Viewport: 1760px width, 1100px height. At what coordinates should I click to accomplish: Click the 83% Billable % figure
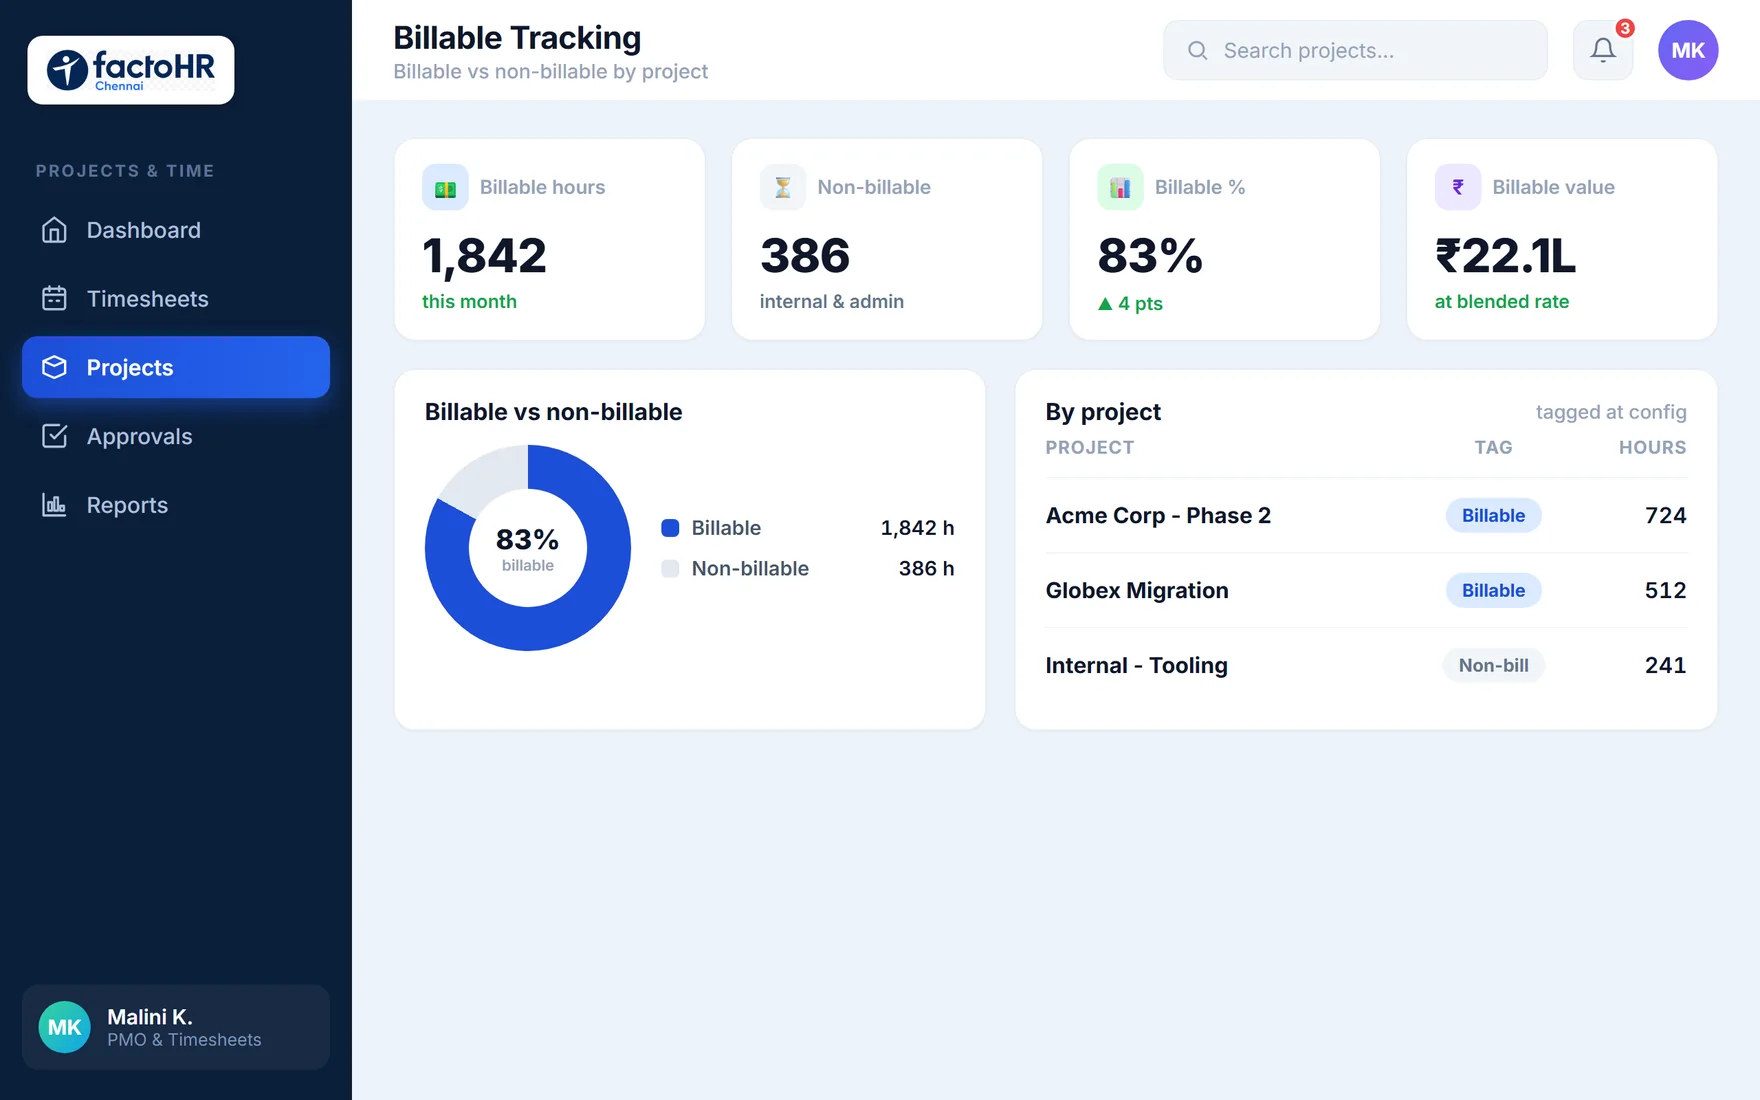tap(1150, 256)
